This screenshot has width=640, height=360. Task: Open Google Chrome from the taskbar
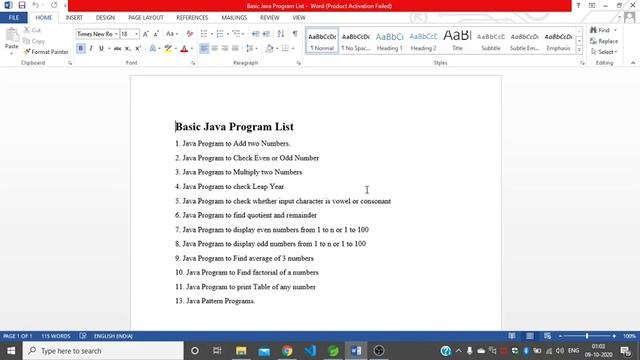pyautogui.click(x=287, y=351)
